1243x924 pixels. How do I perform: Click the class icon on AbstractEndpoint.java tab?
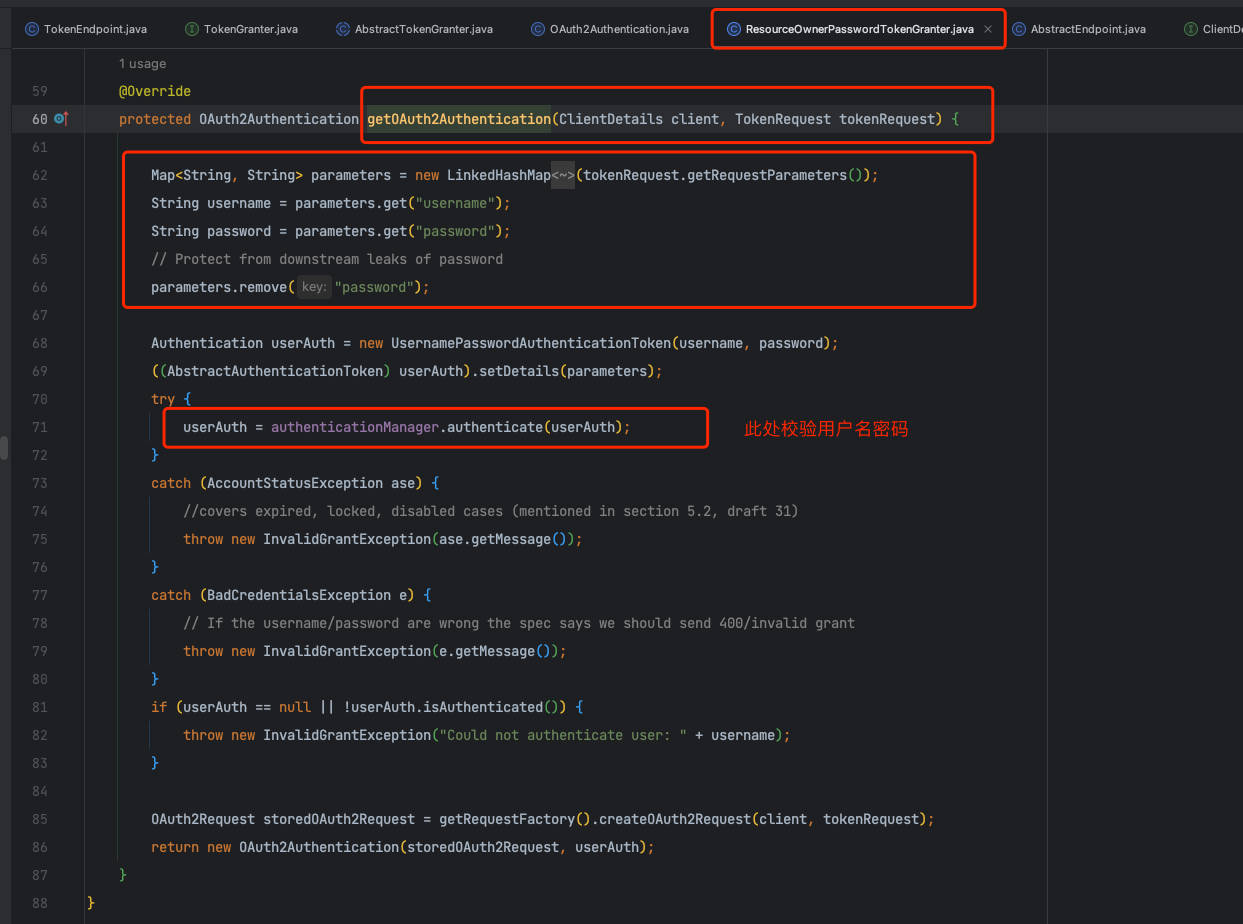pyautogui.click(x=1019, y=29)
